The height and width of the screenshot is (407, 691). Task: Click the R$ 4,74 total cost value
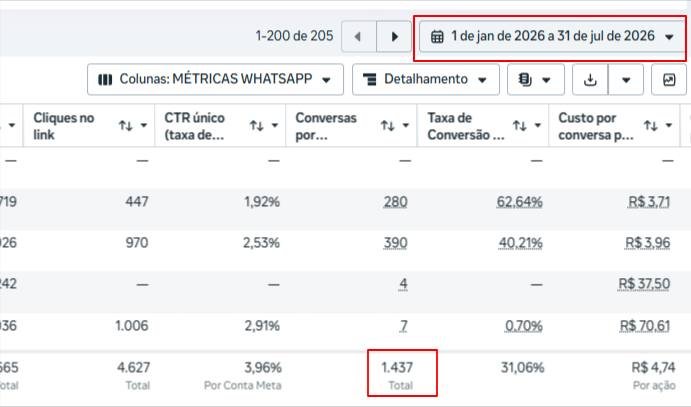[653, 368]
